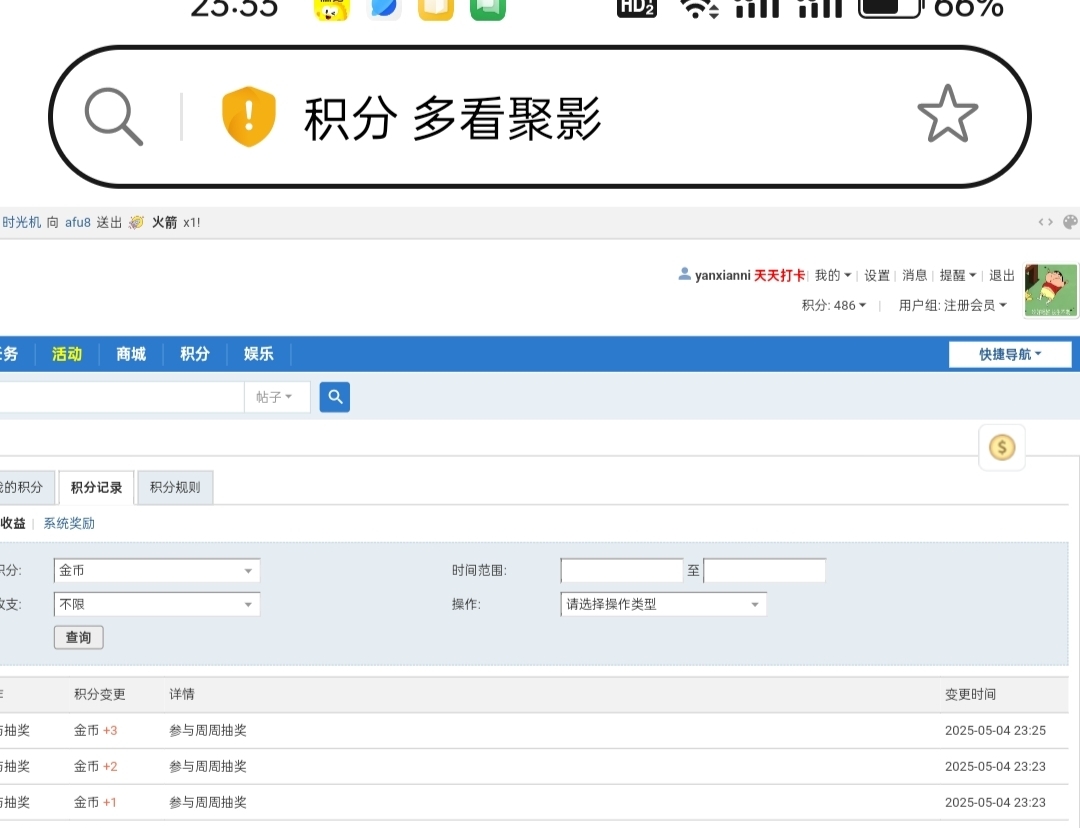Viewport: 1080px width, 828px height.
Task: Open the user avatar thumbnail
Action: 1051,291
